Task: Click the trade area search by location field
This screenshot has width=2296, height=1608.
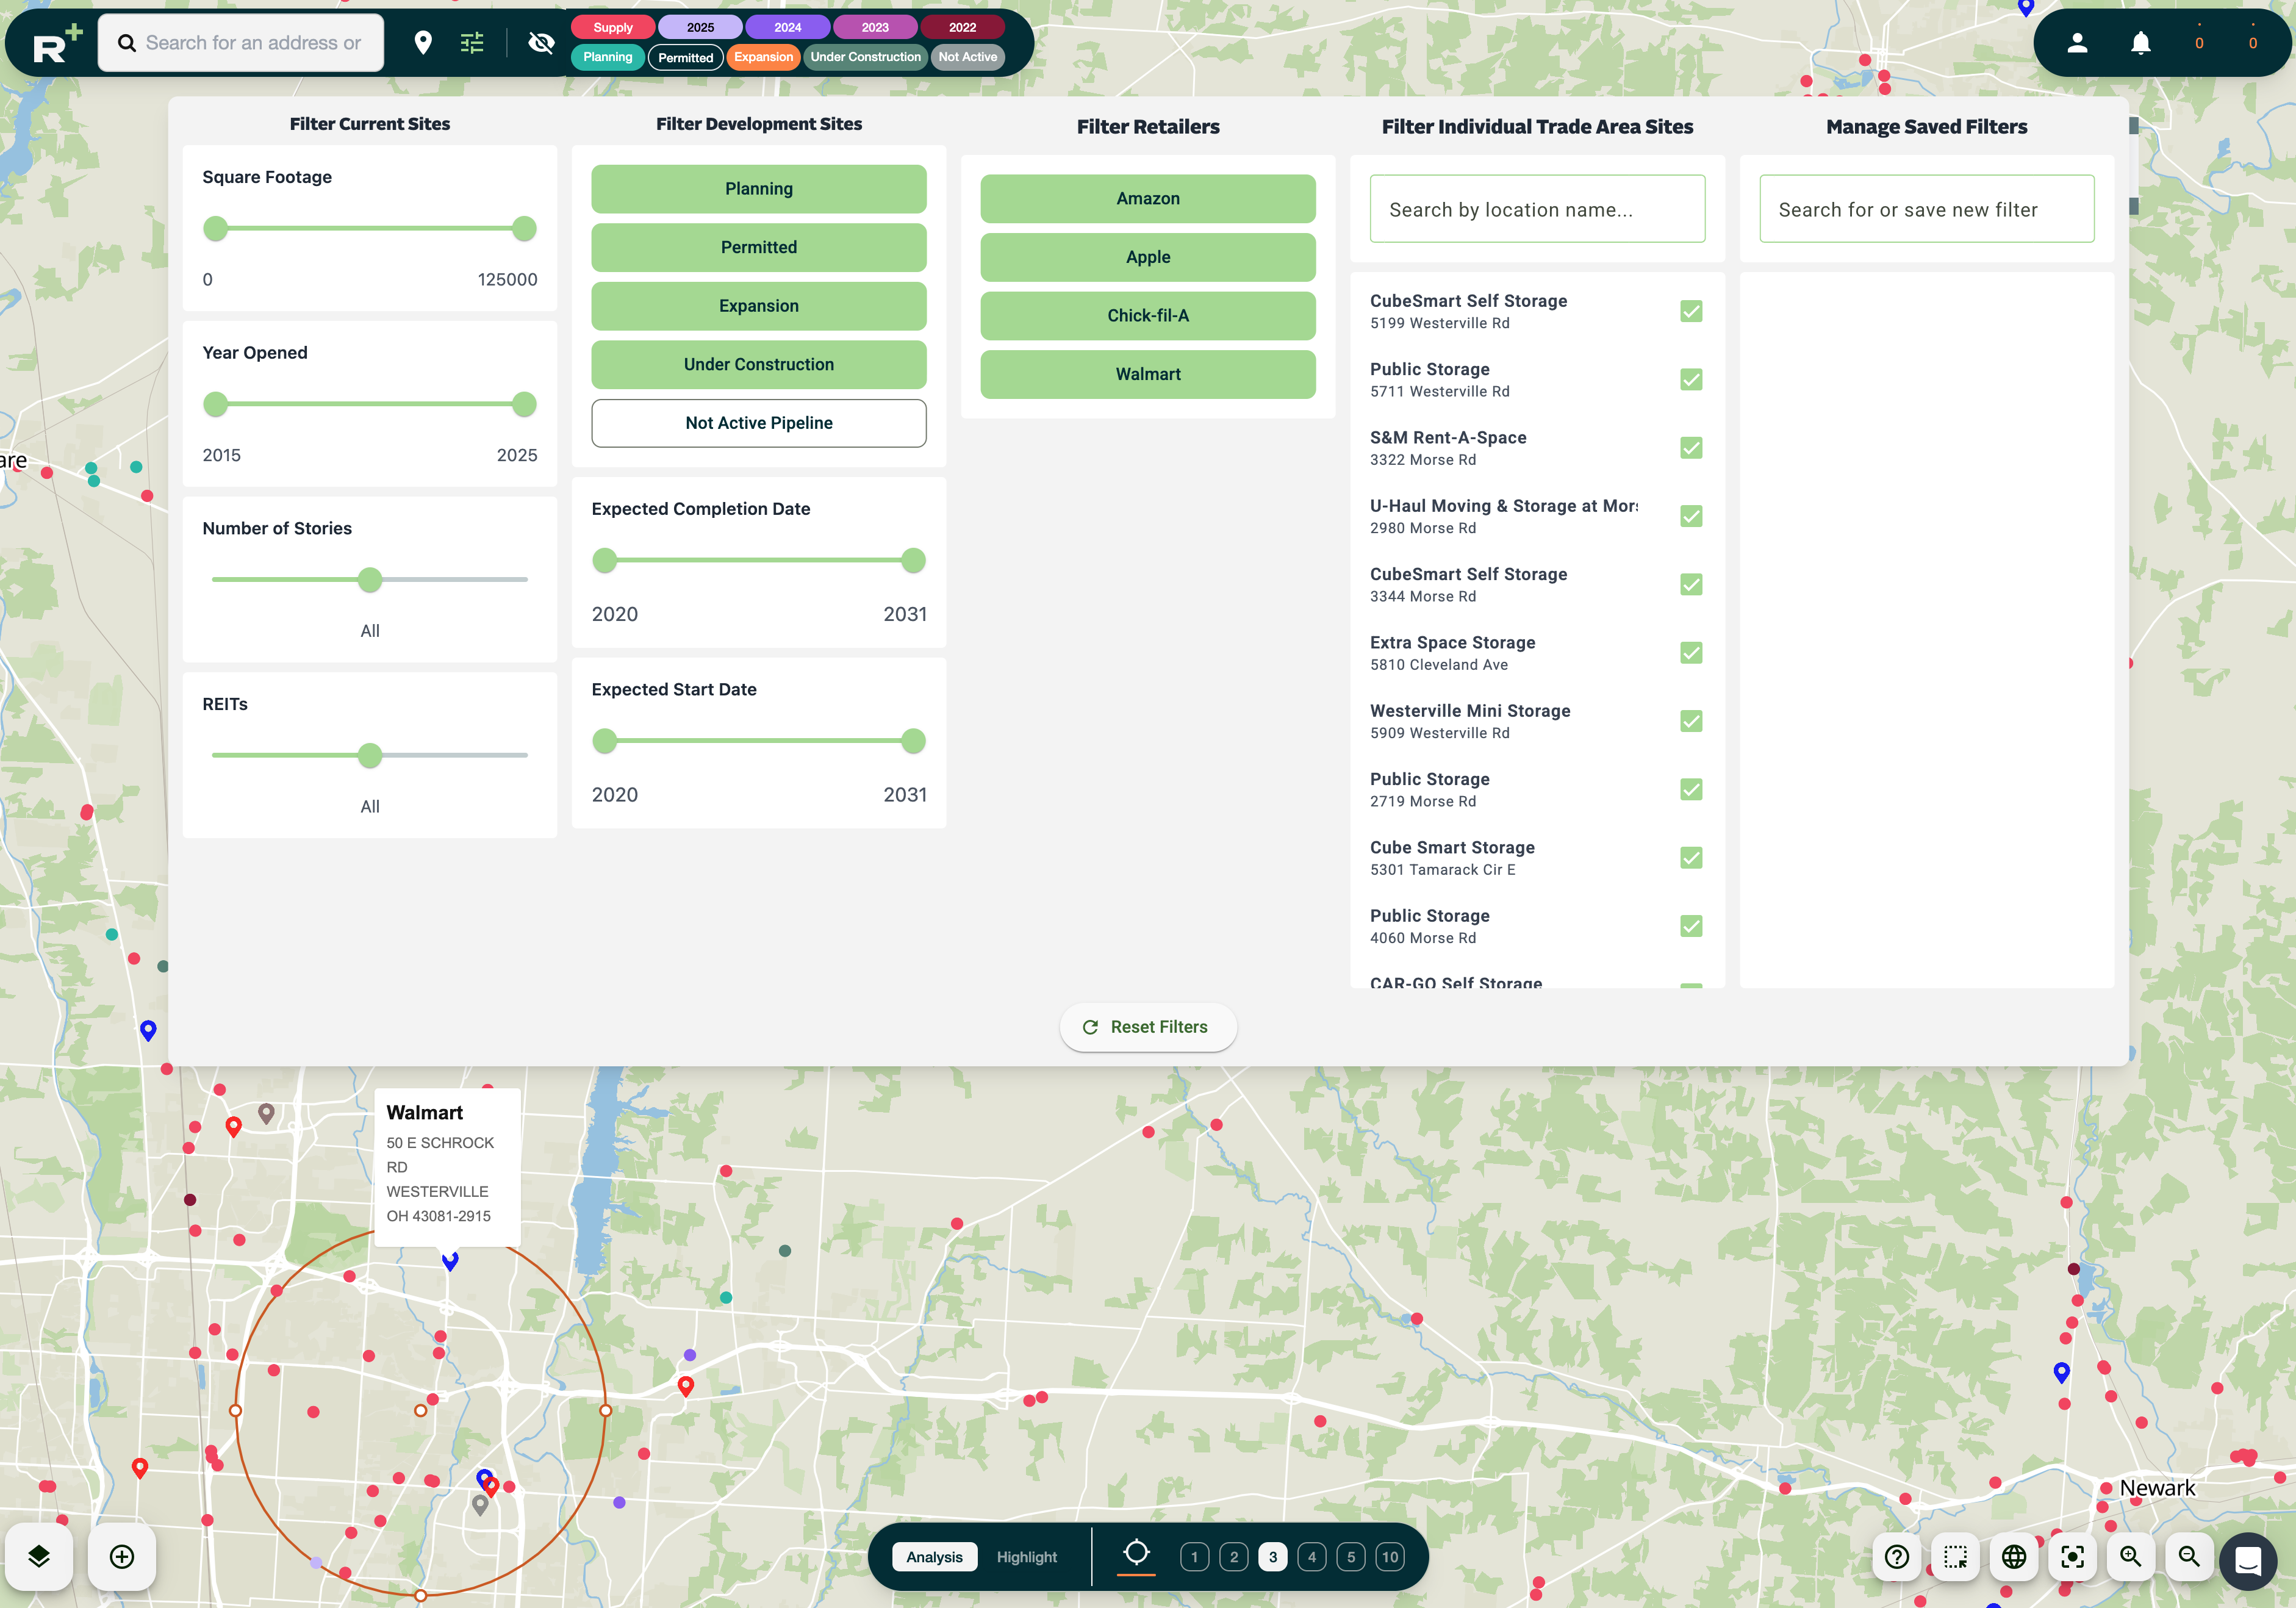Action: 1537,208
